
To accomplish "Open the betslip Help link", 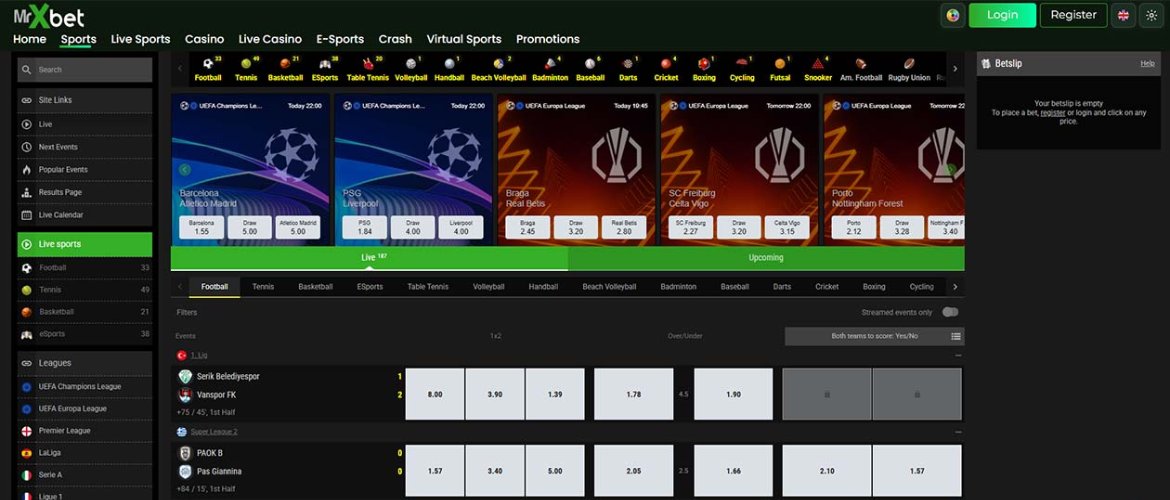I will 1148,63.
